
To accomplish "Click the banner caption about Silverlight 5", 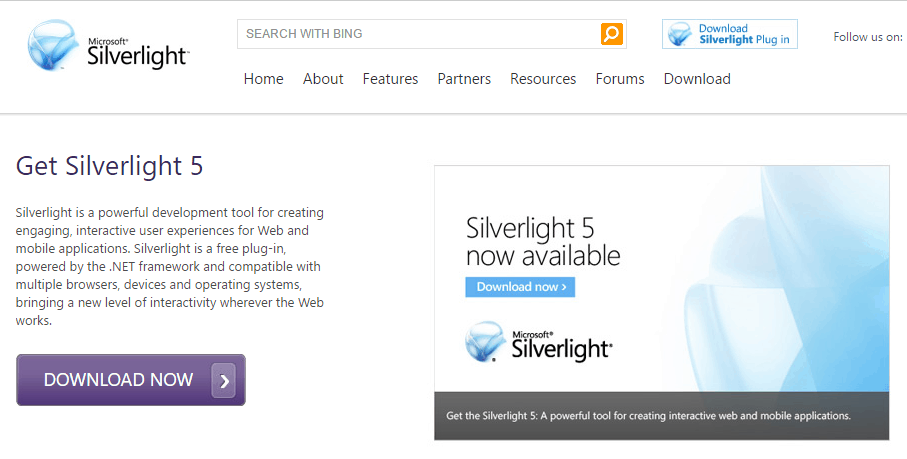I will tap(648, 416).
